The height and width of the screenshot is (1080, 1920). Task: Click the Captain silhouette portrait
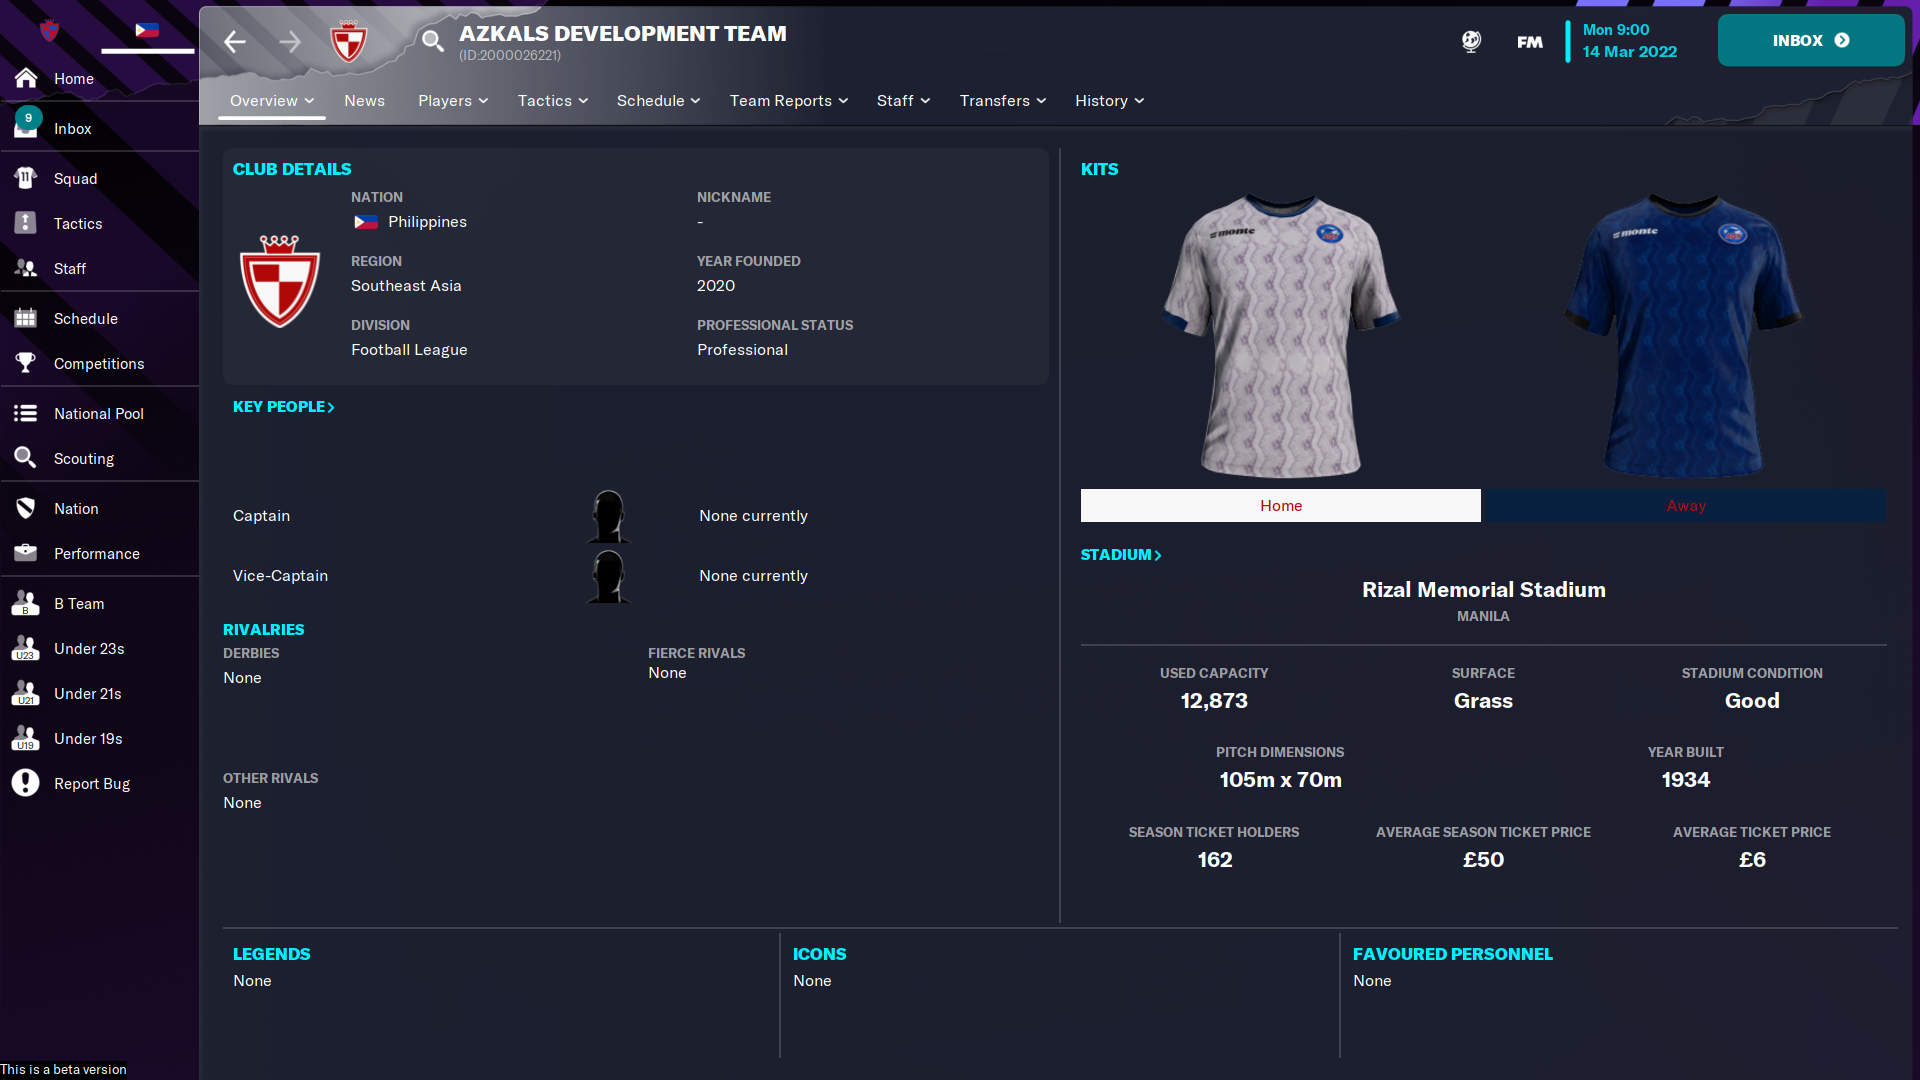[x=608, y=516]
